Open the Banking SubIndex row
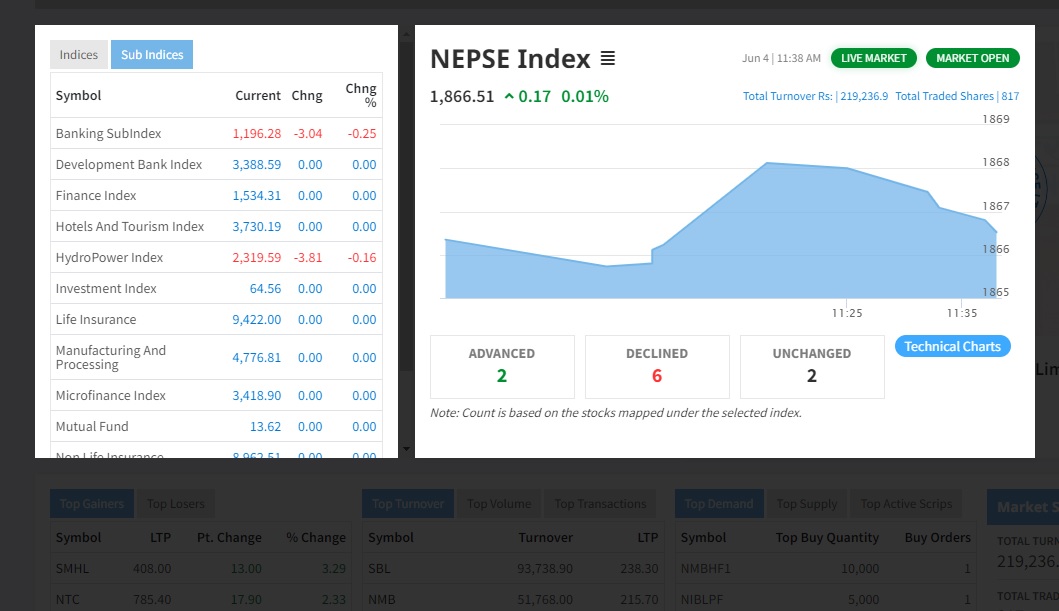The width and height of the screenshot is (1059, 611). [216, 134]
